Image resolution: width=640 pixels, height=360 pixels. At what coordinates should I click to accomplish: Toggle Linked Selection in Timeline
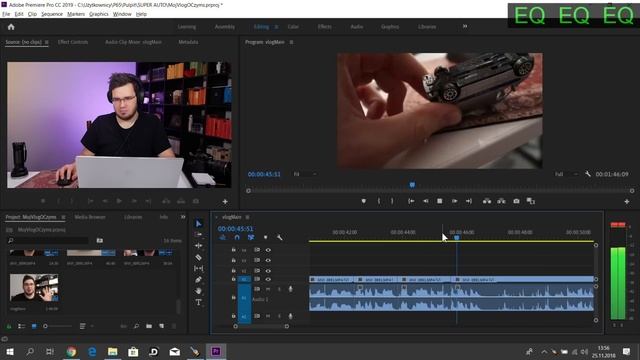coord(251,238)
